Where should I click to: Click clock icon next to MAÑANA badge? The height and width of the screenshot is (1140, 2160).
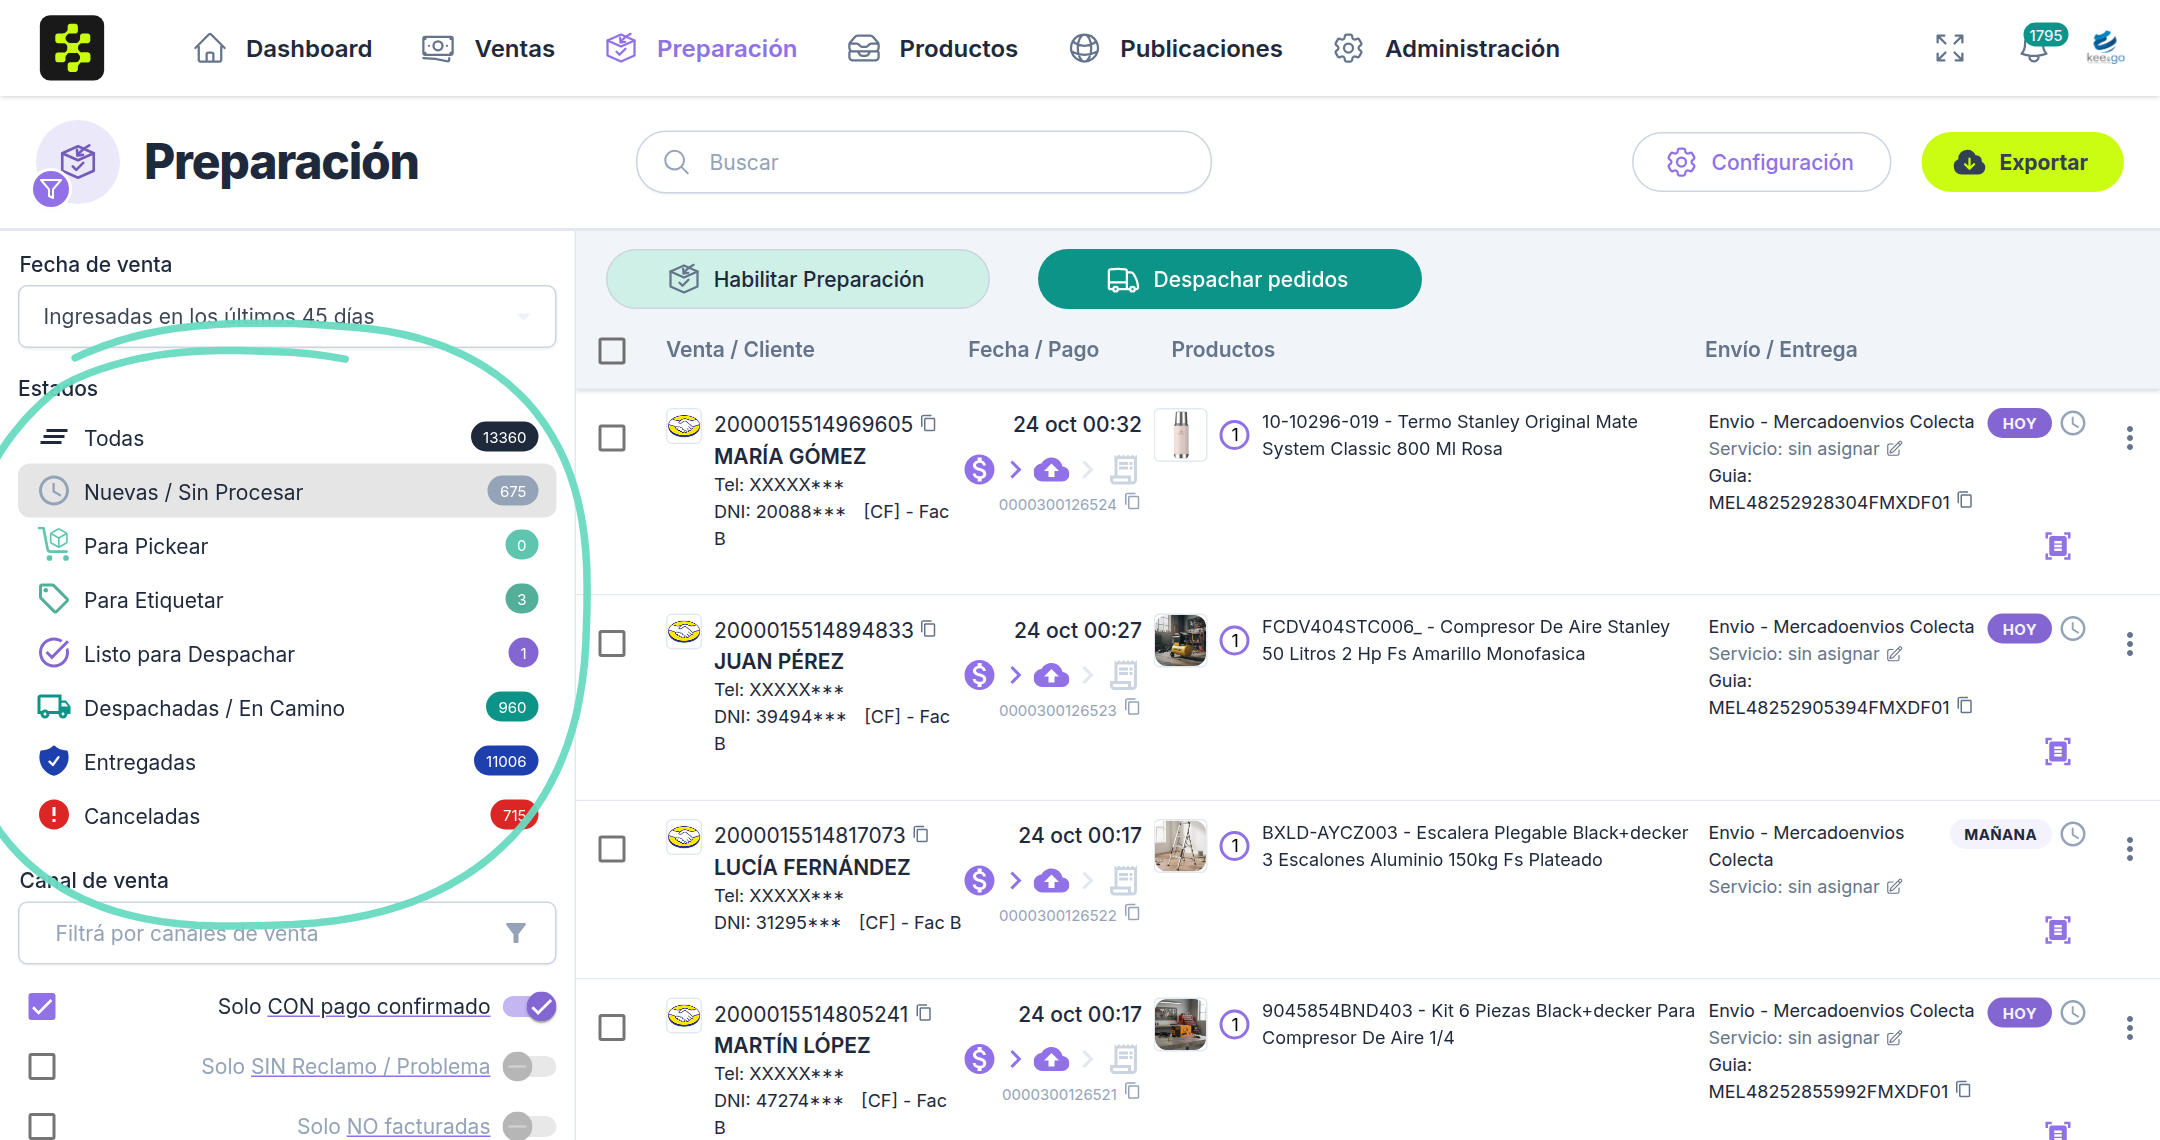point(2074,834)
